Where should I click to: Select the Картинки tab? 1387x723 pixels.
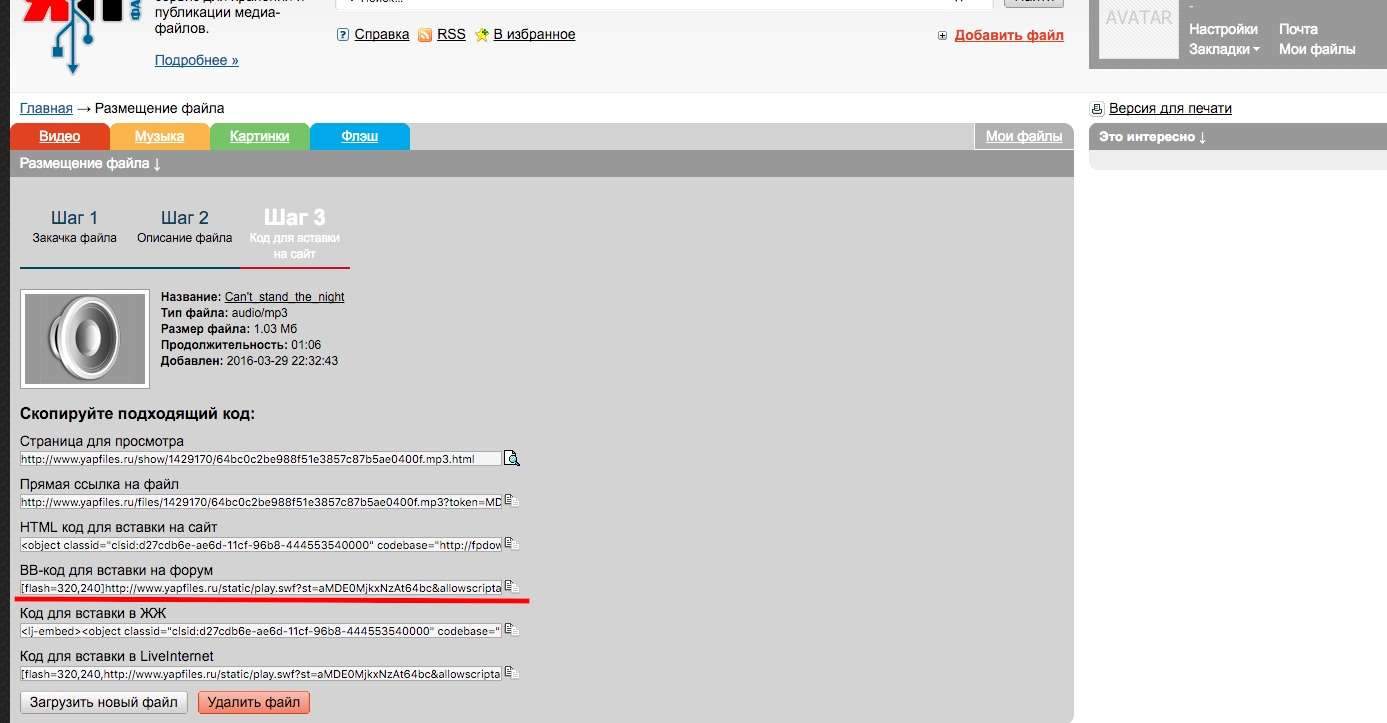click(260, 136)
